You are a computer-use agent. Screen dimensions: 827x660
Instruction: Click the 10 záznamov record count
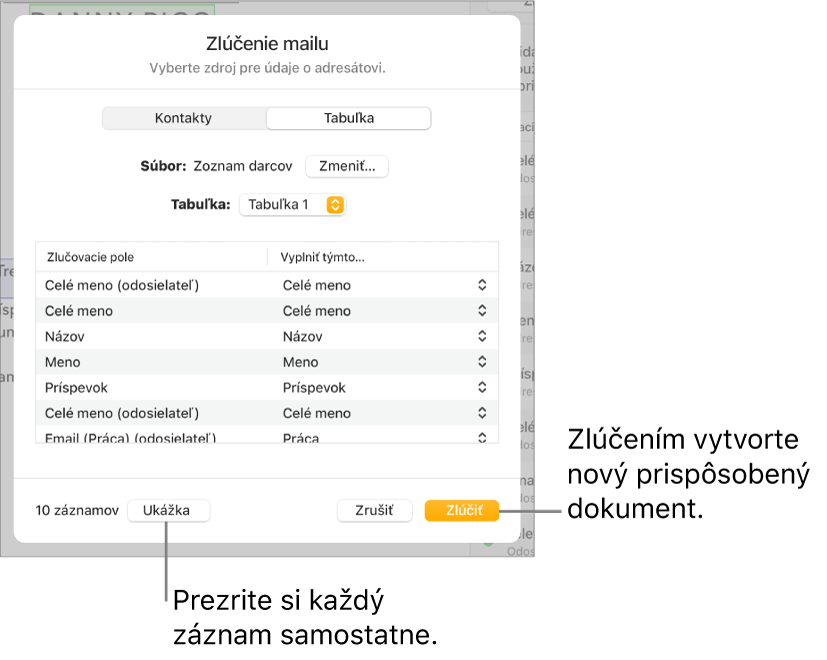tap(77, 511)
